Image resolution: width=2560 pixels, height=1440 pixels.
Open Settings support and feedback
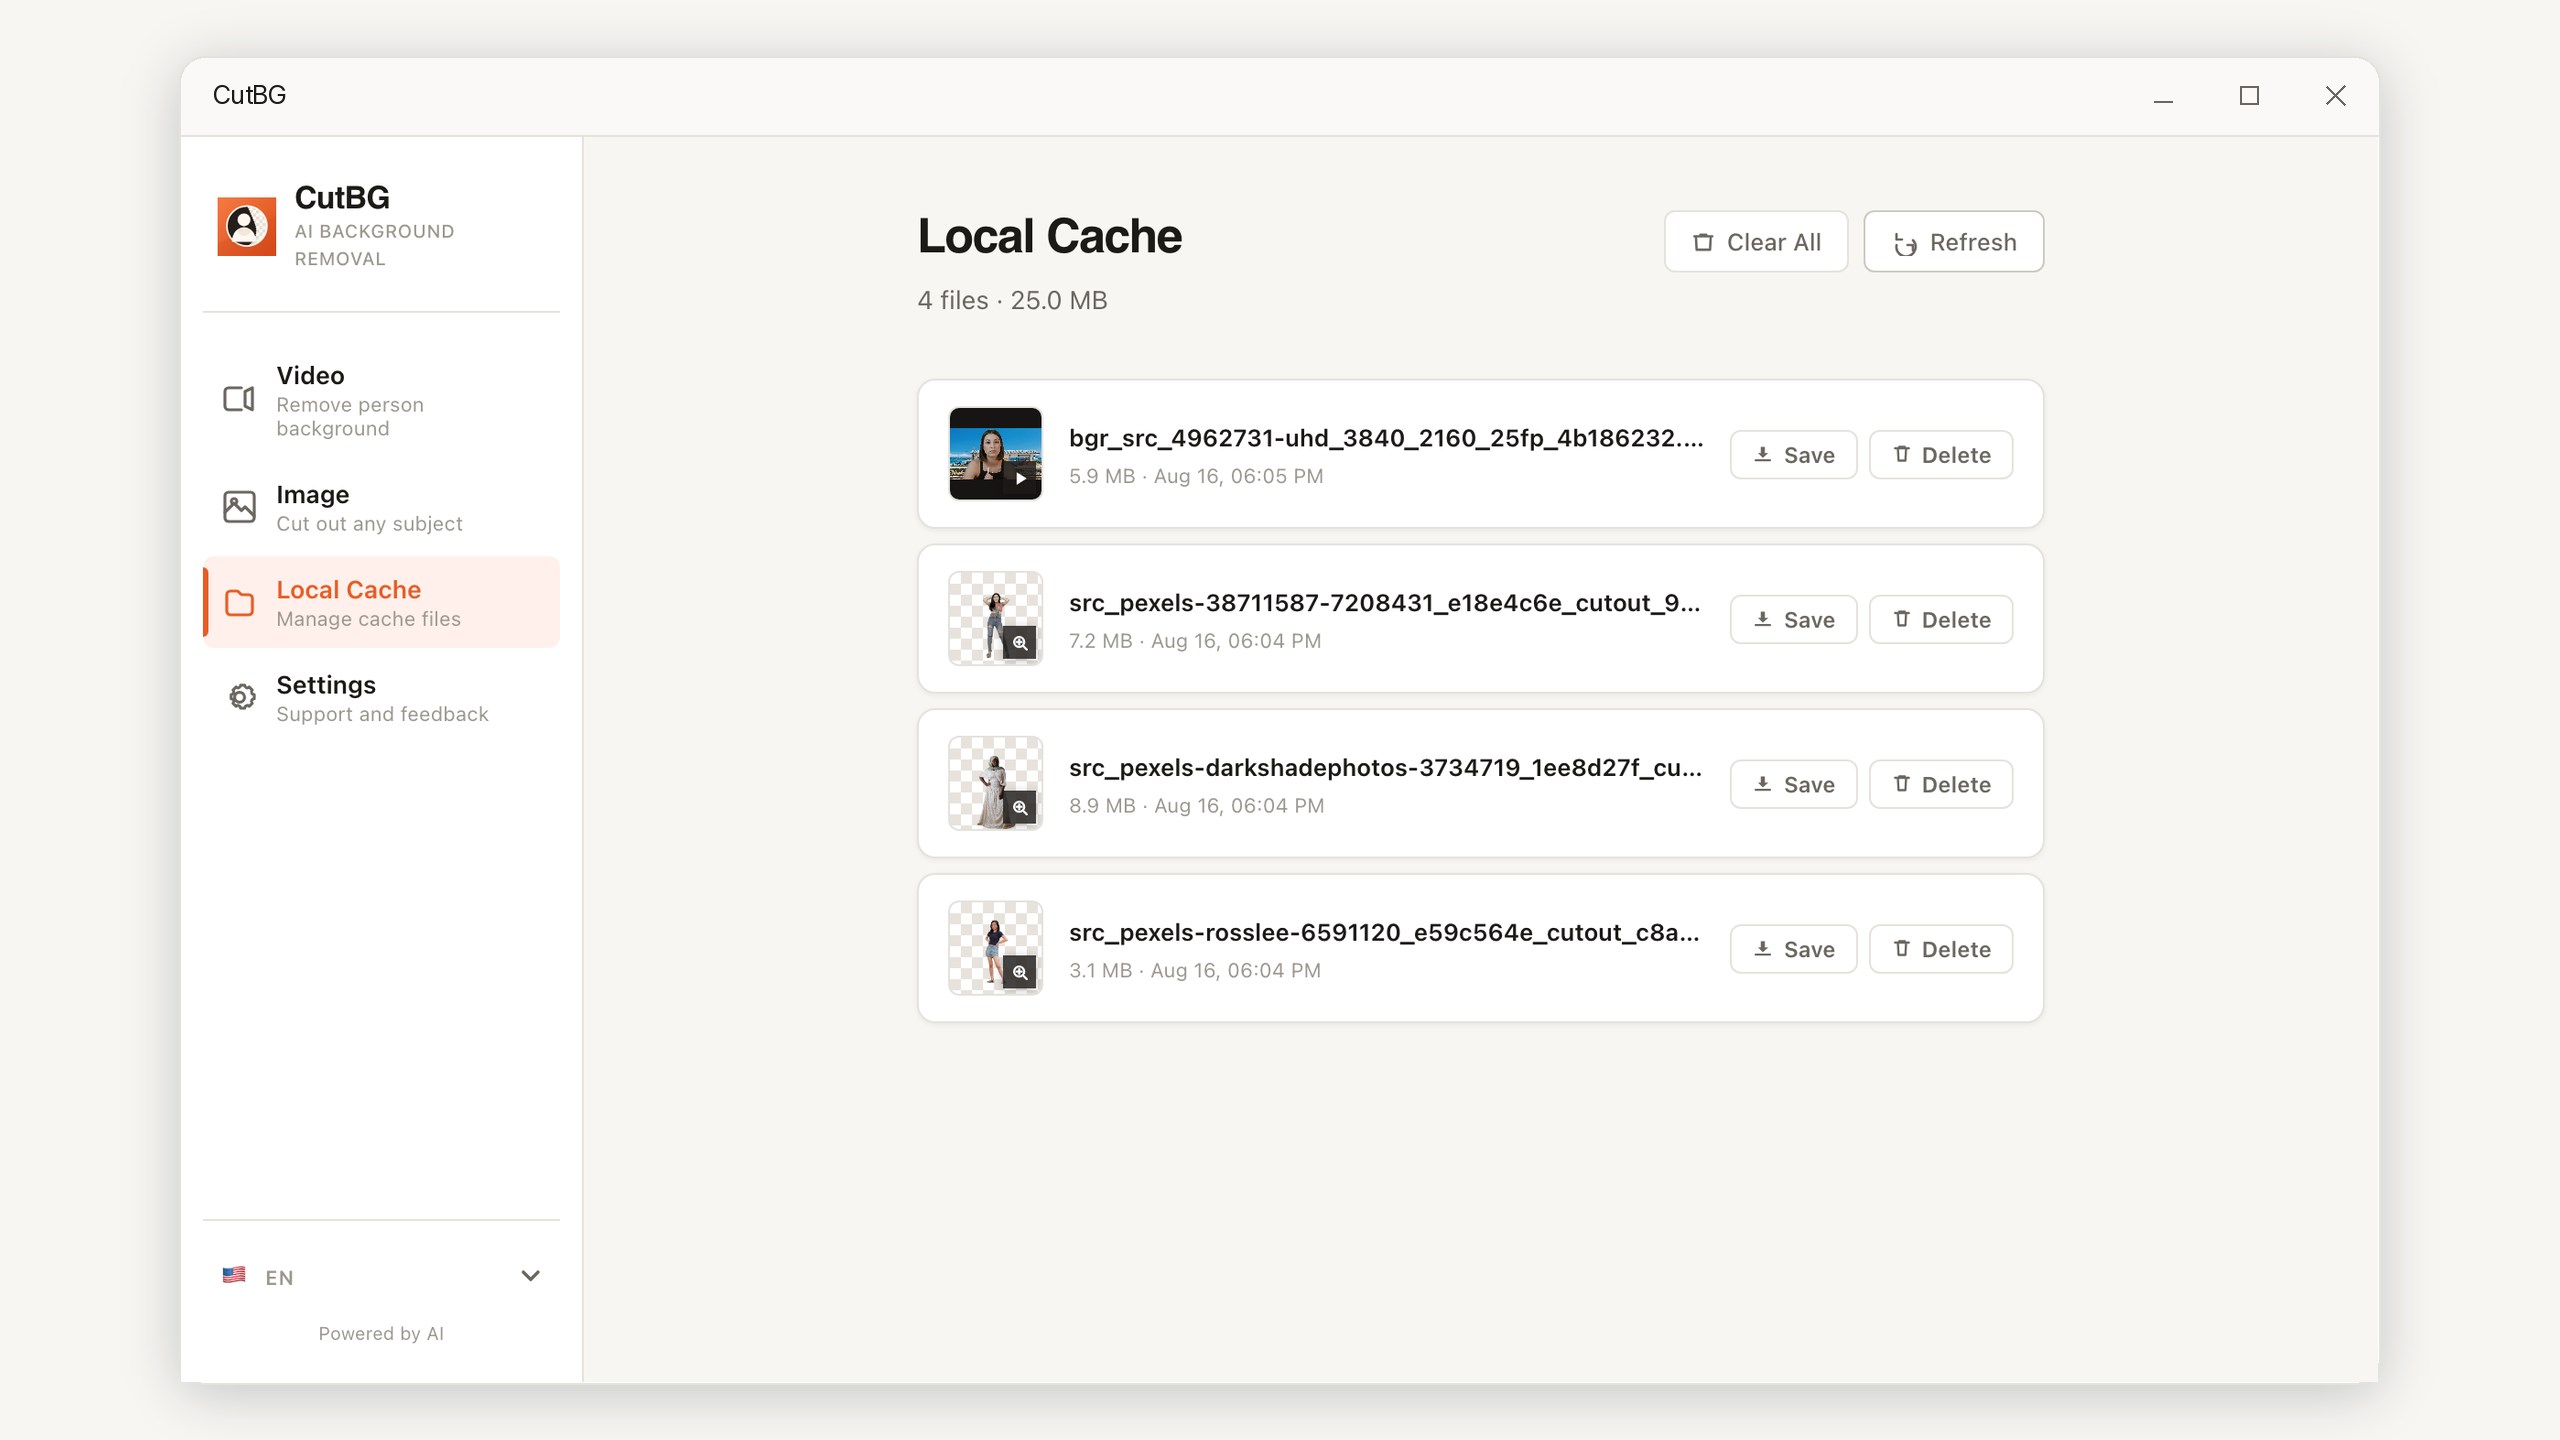point(381,698)
